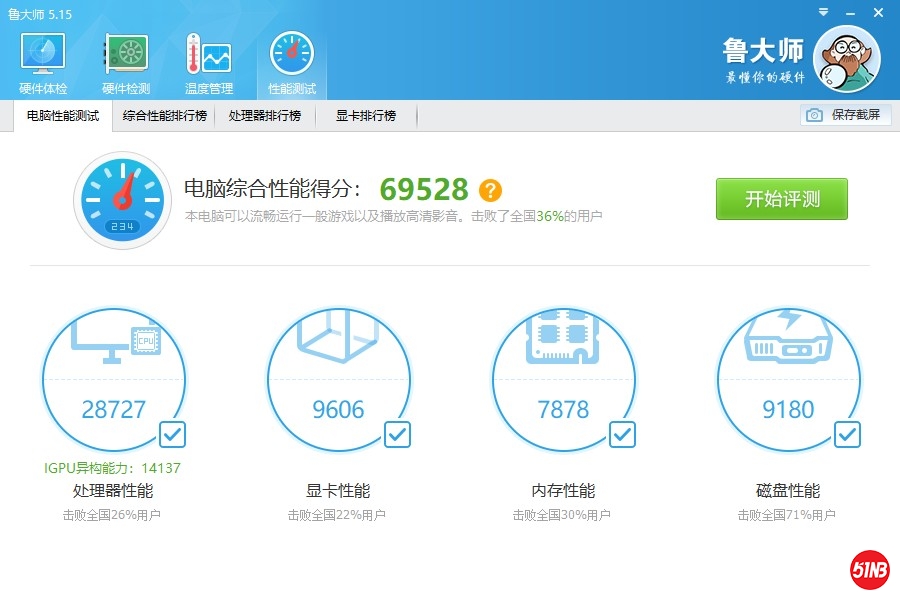Click the green 开始评测 button
The image size is (900, 600).
pyautogui.click(x=781, y=199)
